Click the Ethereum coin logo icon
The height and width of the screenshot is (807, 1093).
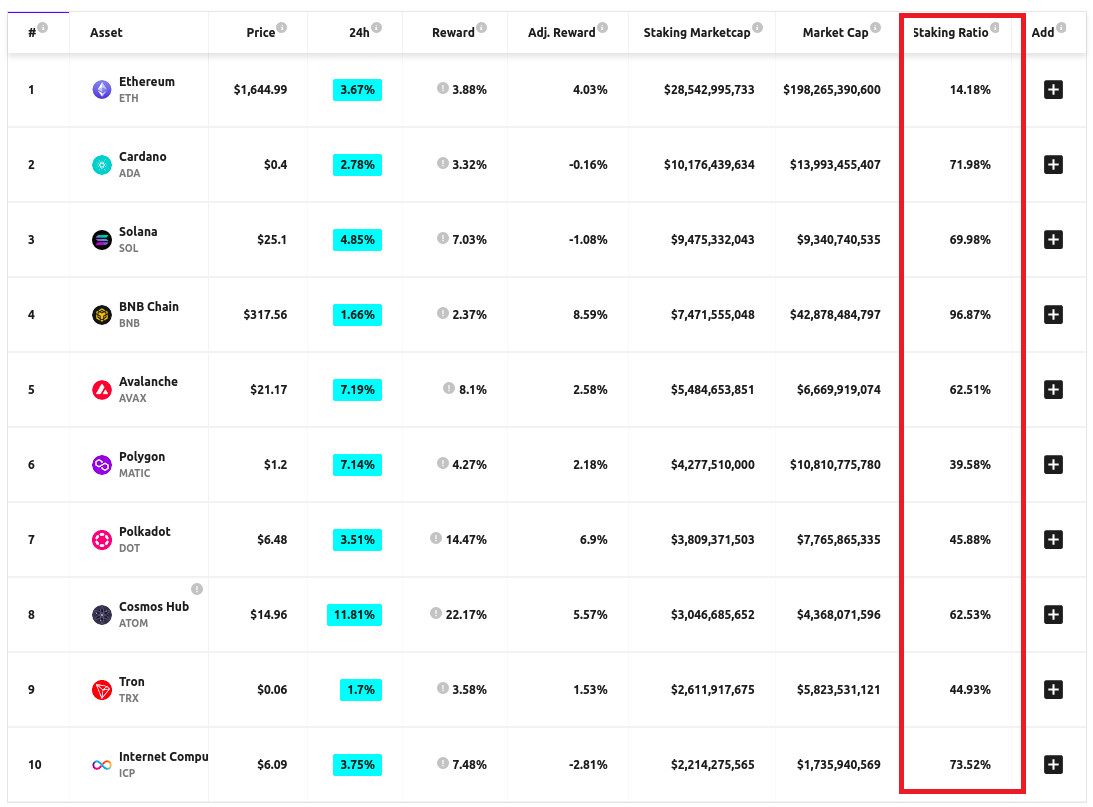[x=101, y=90]
